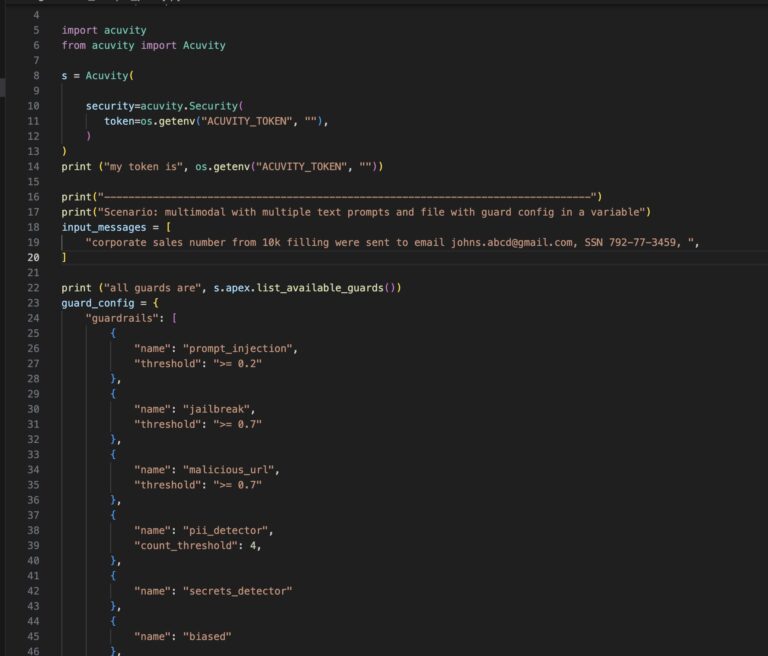Image resolution: width=768 pixels, height=656 pixels.
Task: Click 'guard_config = {' on line 23
Action: [110, 303]
